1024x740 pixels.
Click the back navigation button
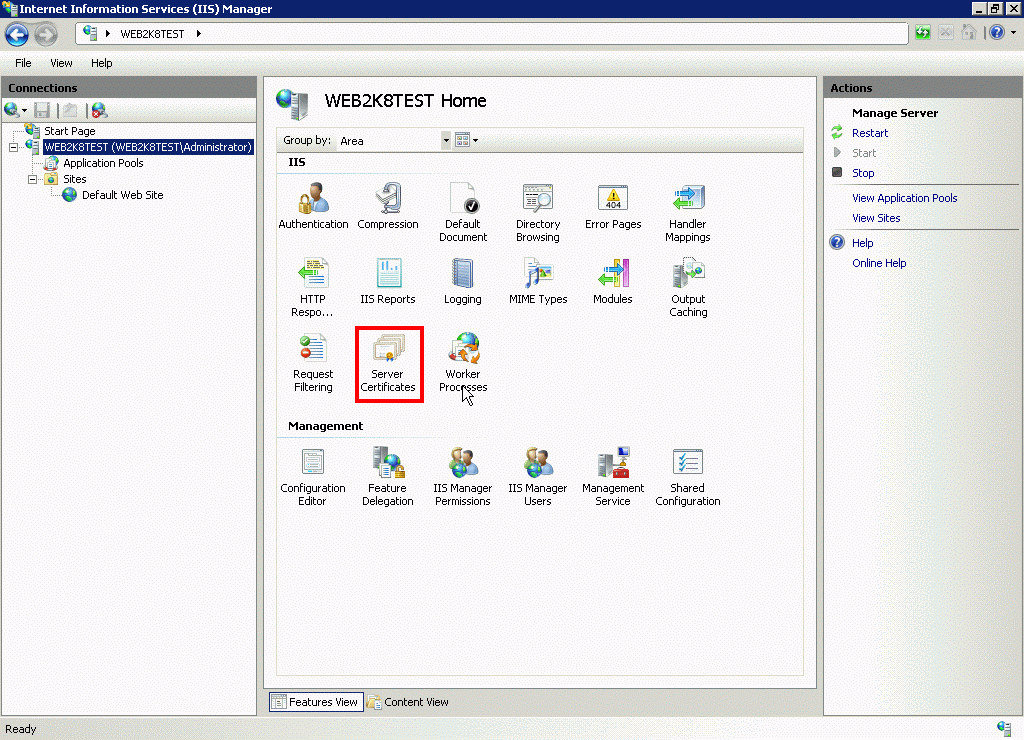(x=17, y=34)
